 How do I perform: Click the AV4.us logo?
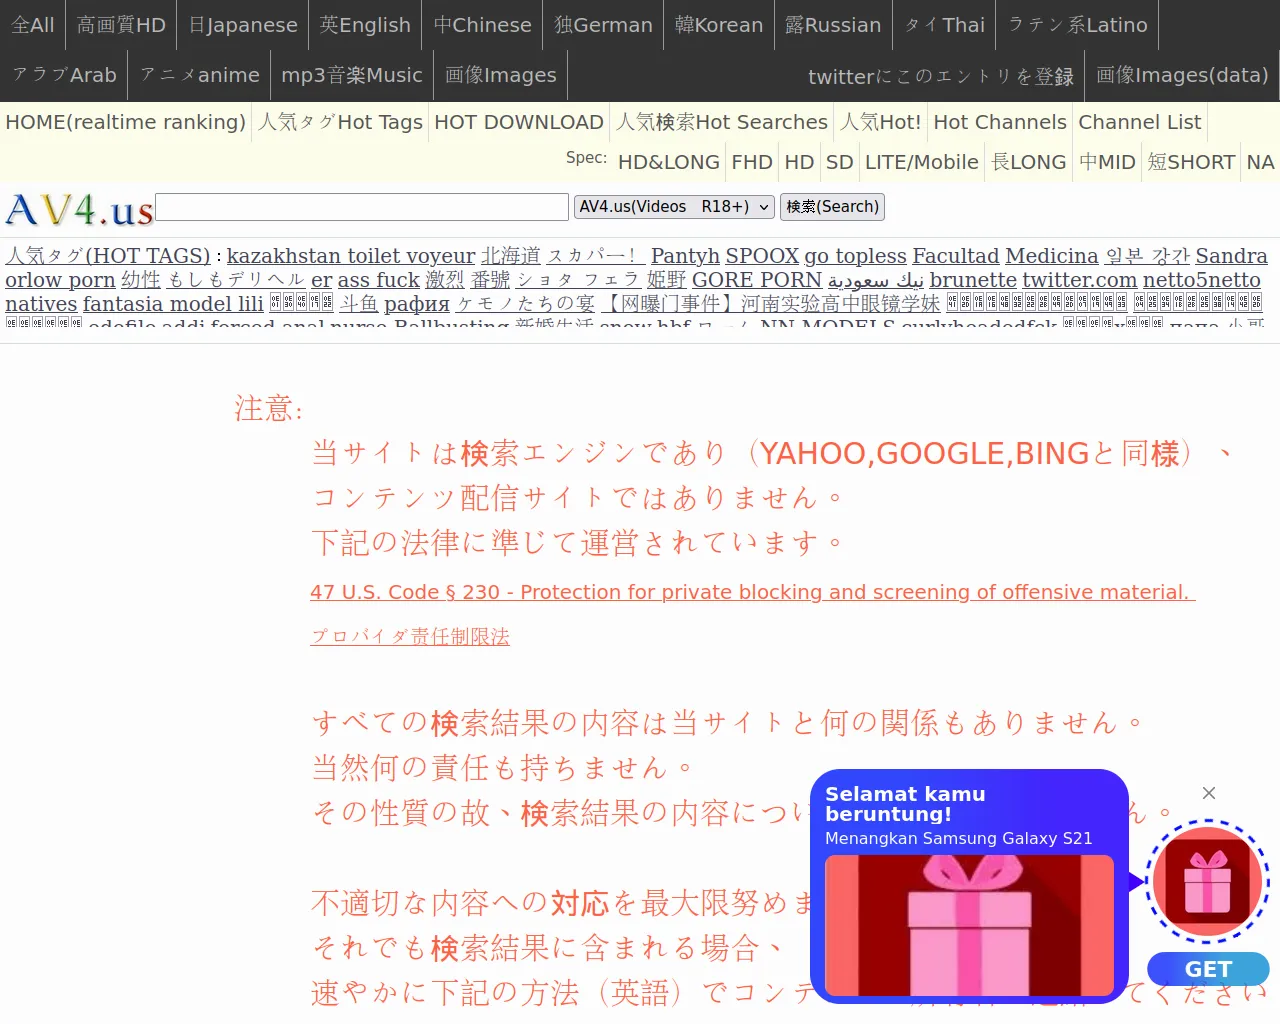point(76,211)
